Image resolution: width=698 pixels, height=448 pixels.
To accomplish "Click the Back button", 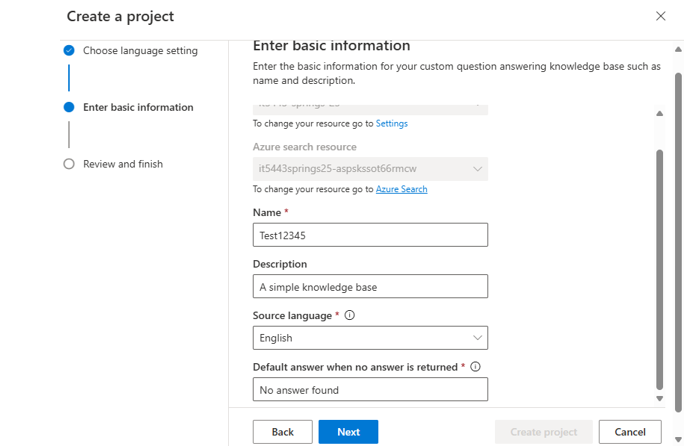I will point(282,432).
